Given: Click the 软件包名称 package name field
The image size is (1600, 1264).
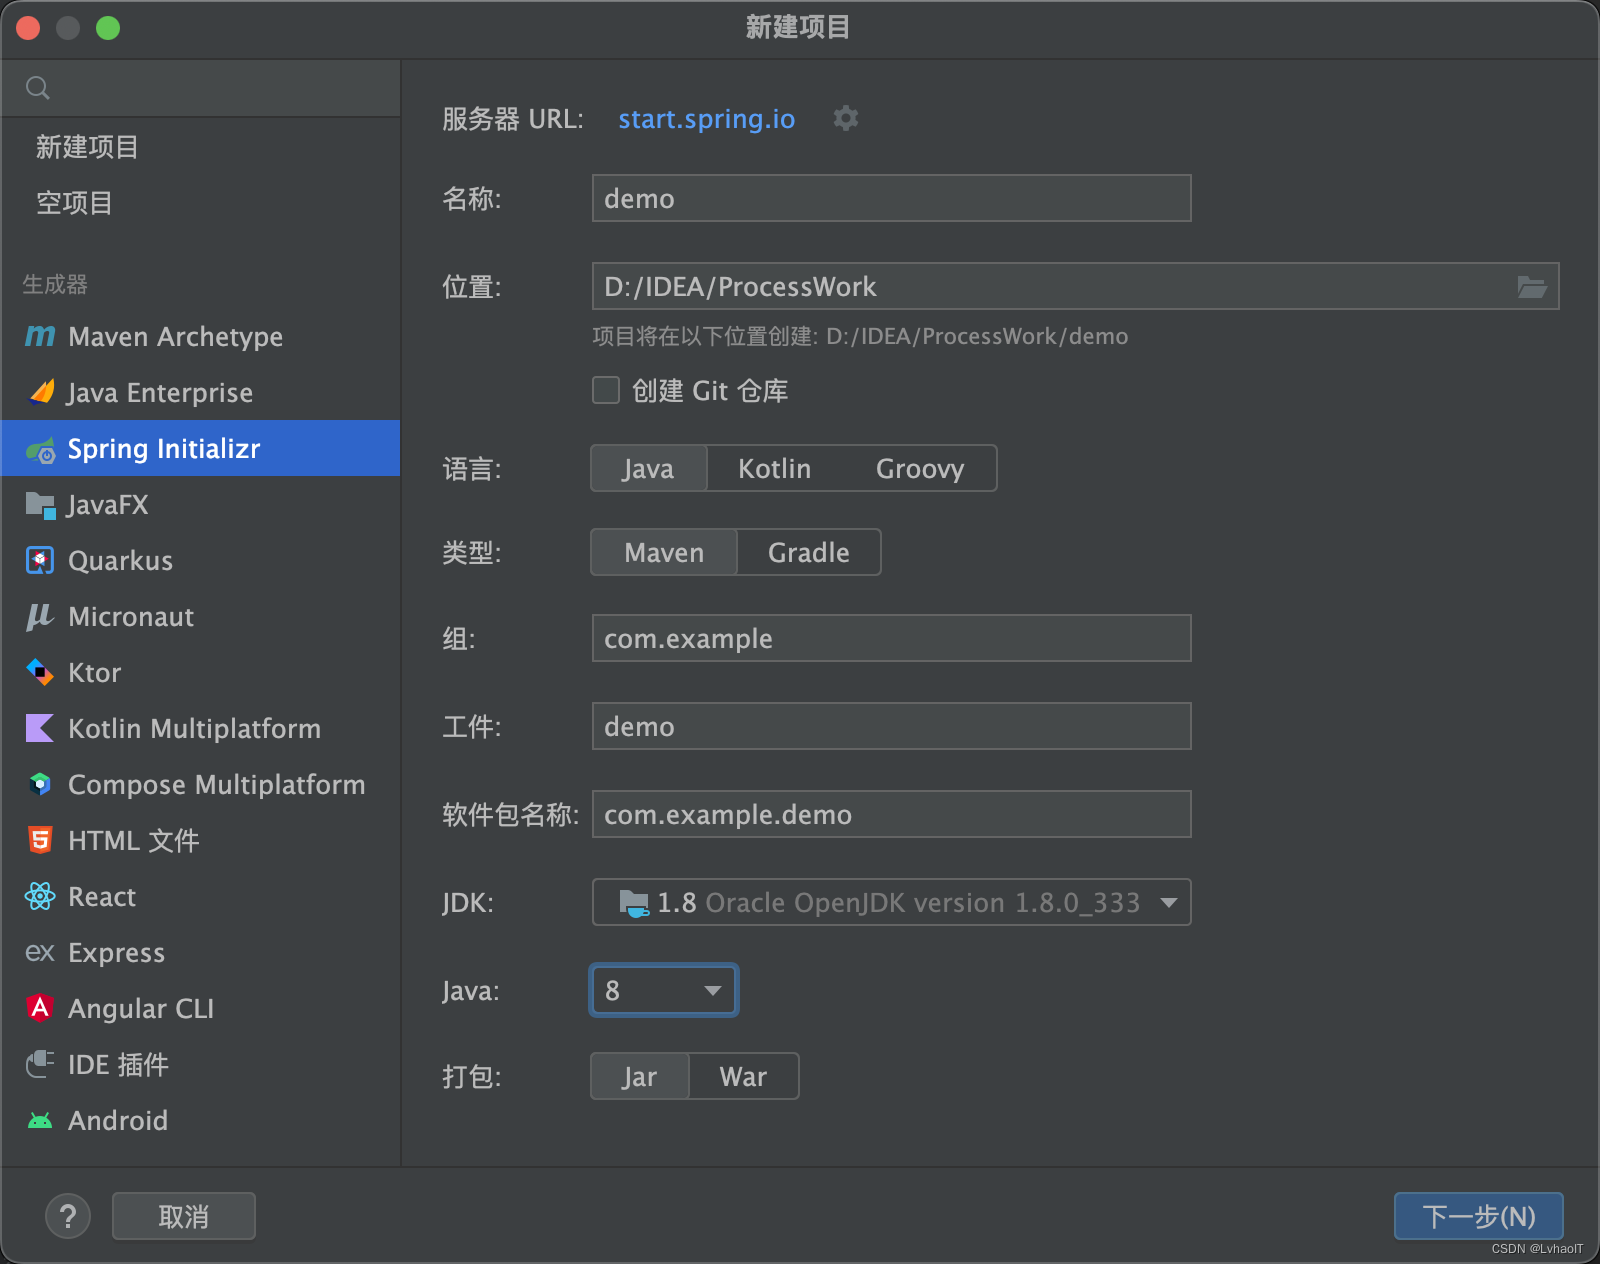Looking at the screenshot, I should 892,814.
